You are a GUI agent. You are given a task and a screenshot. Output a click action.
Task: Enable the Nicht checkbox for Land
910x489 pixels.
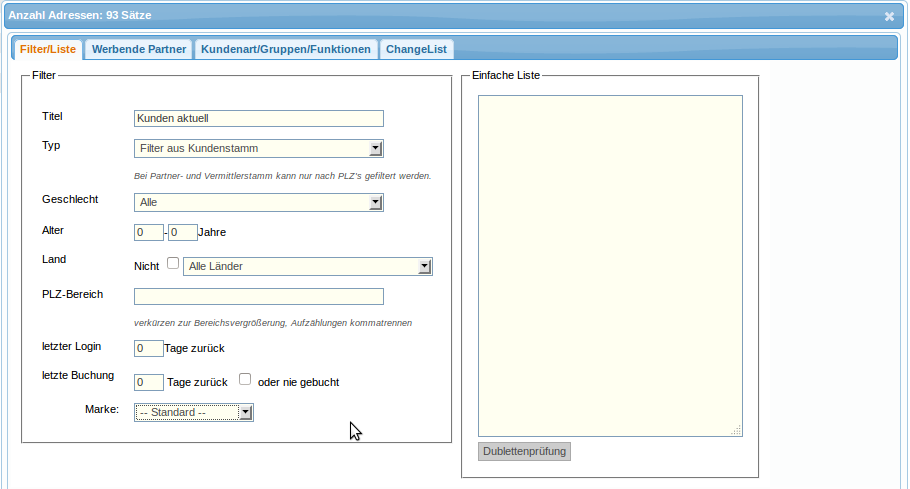point(172,264)
